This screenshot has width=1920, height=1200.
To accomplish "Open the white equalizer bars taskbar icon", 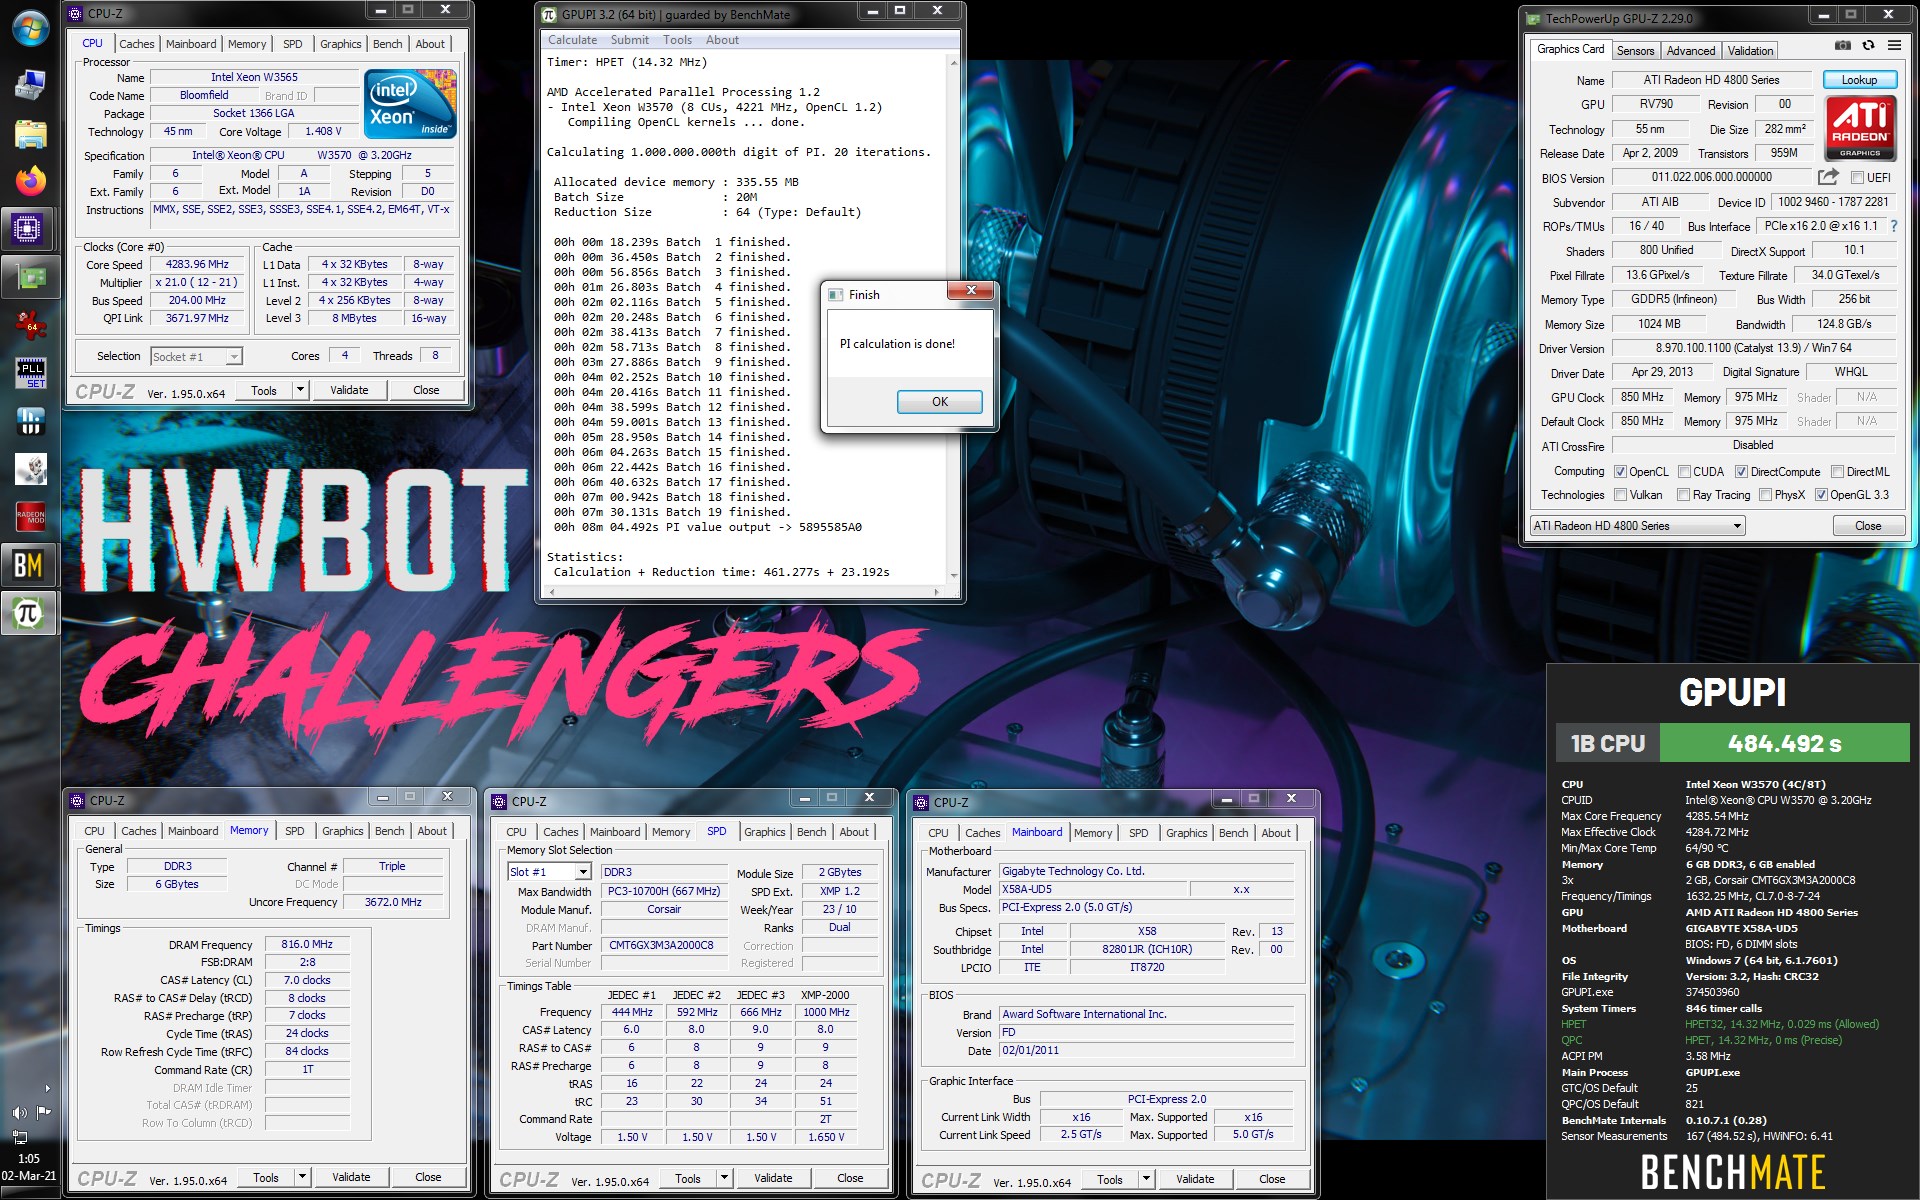I will 30,421.
